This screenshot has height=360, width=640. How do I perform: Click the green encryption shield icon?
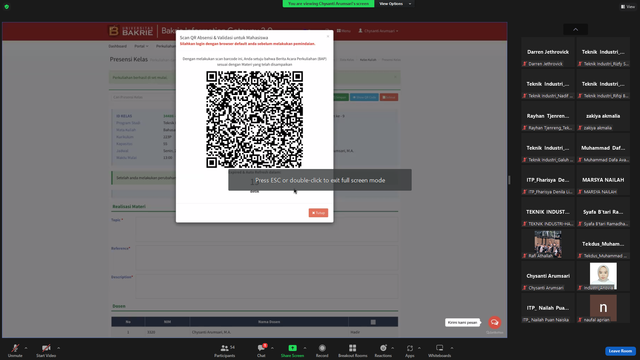tap(7, 7)
